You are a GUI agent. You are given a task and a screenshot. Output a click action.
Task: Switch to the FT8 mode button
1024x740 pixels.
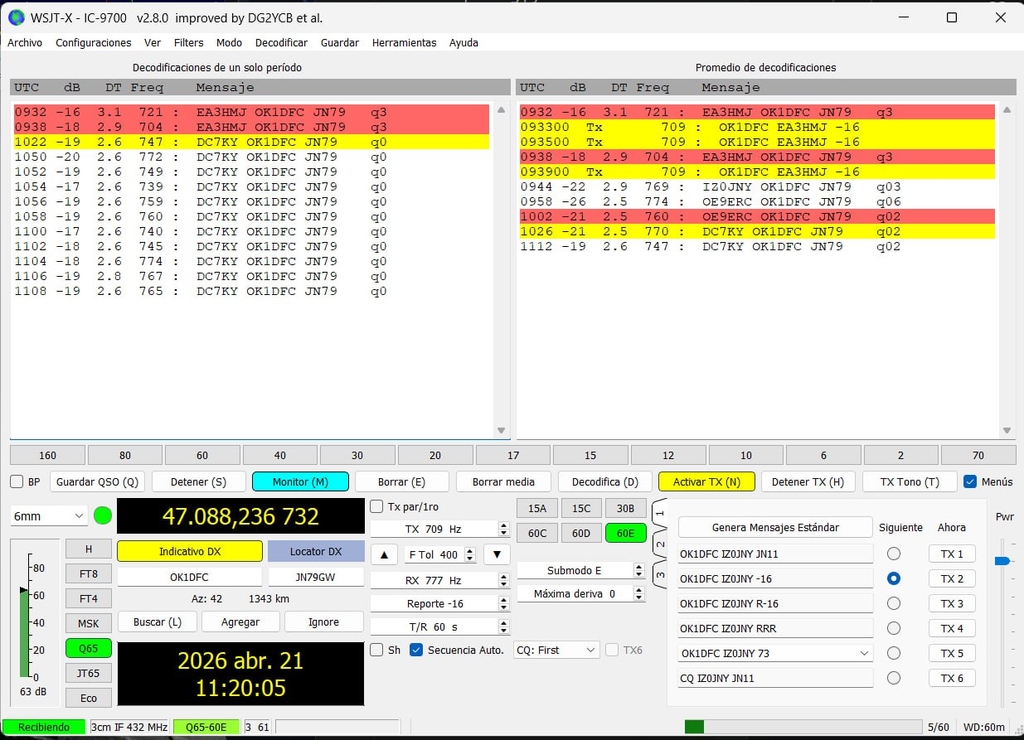[89, 574]
